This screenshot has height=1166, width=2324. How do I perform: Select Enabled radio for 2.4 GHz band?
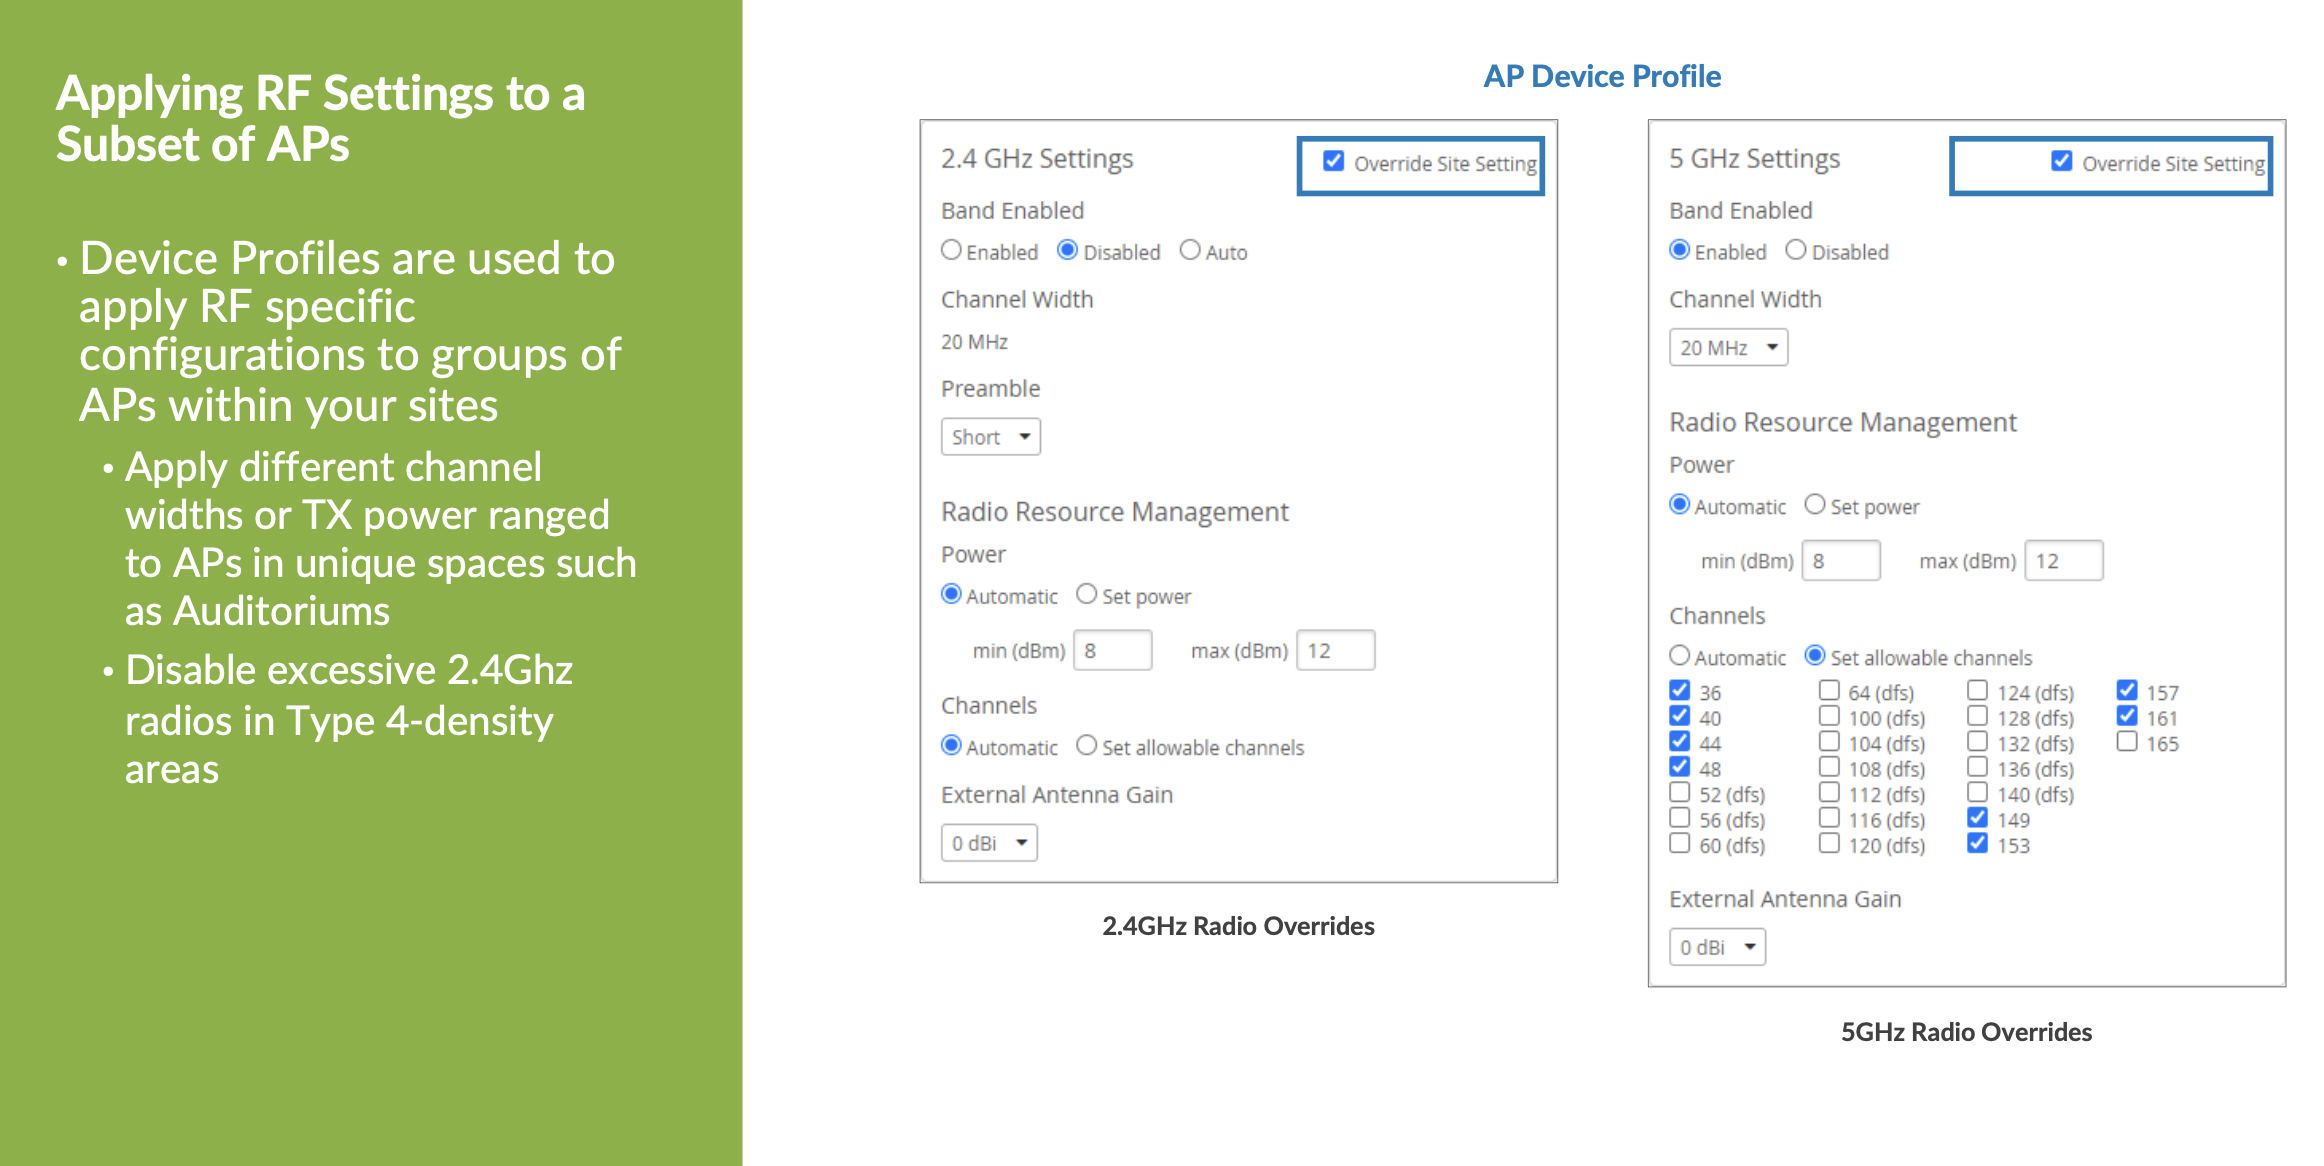[x=951, y=250]
